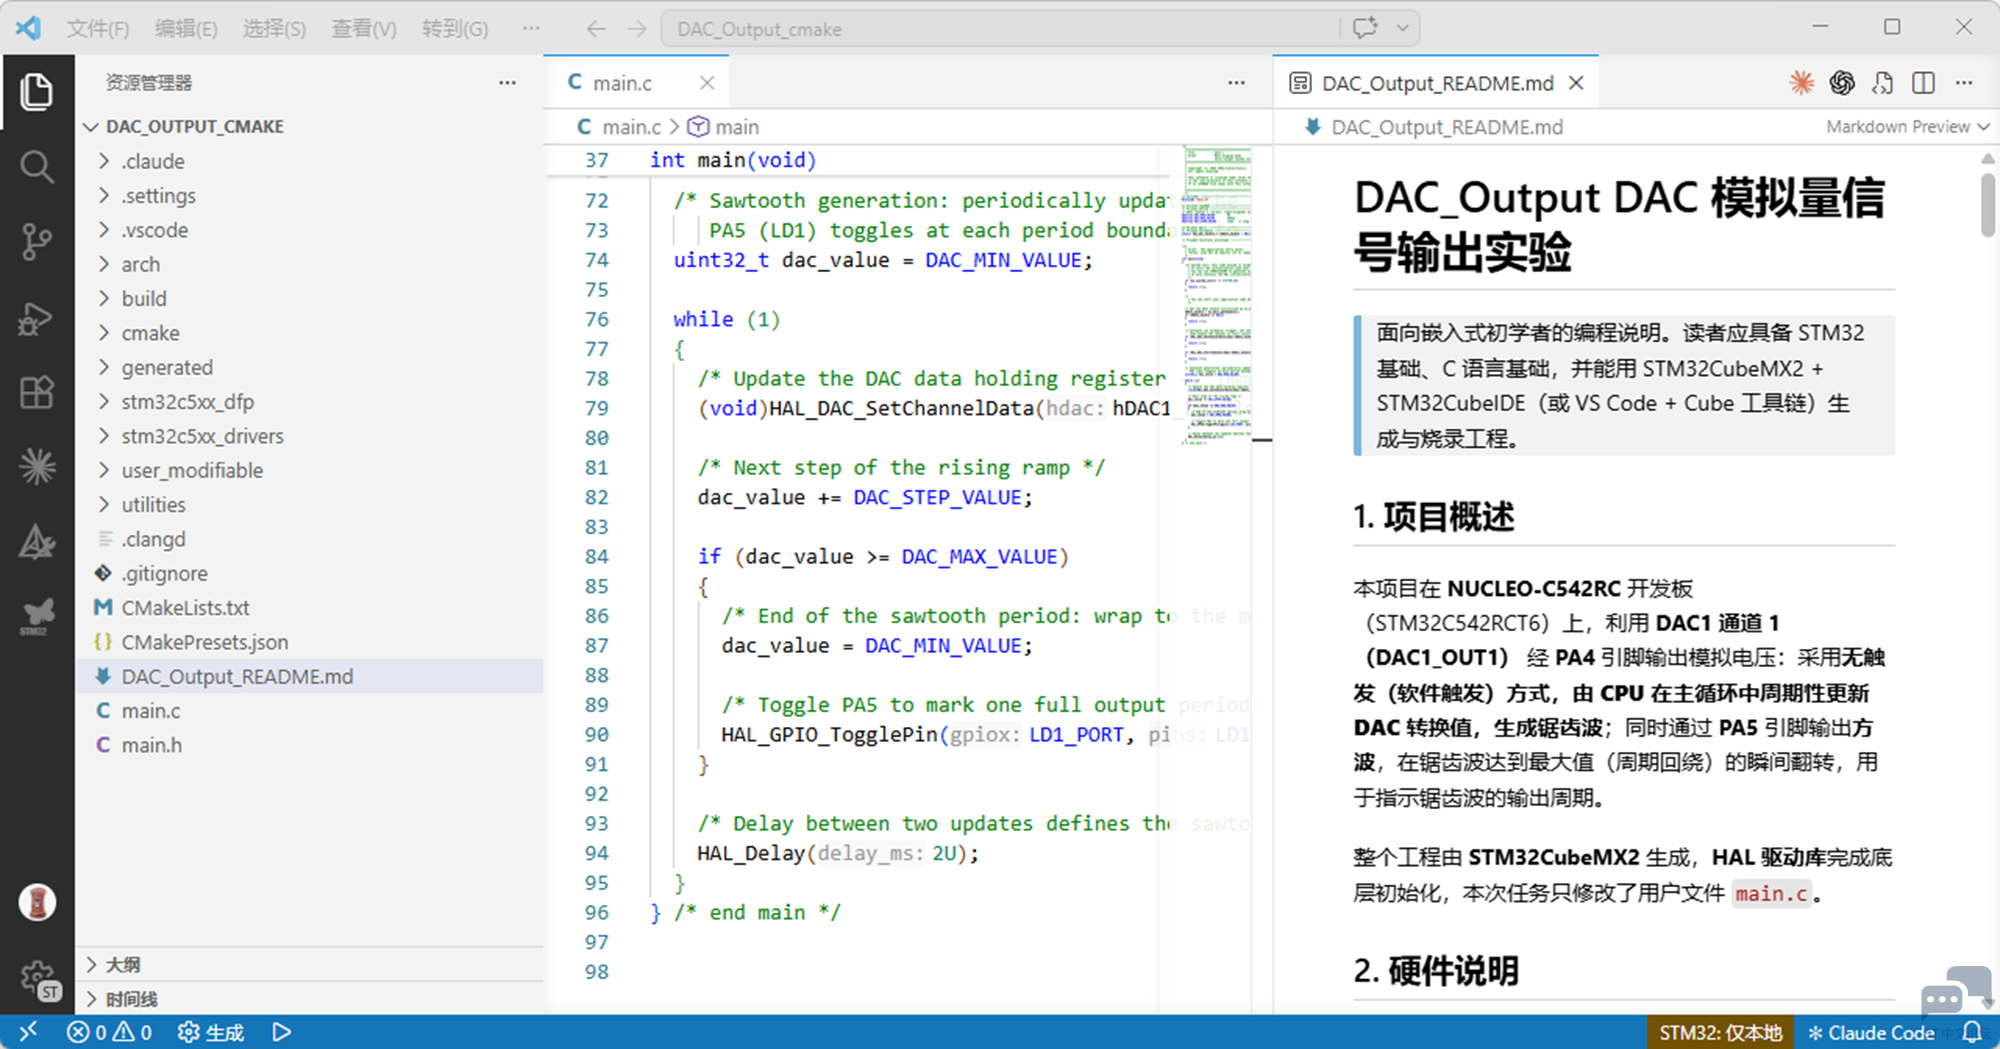Select the DAC_Output_README.md preview tab

click(x=1437, y=83)
